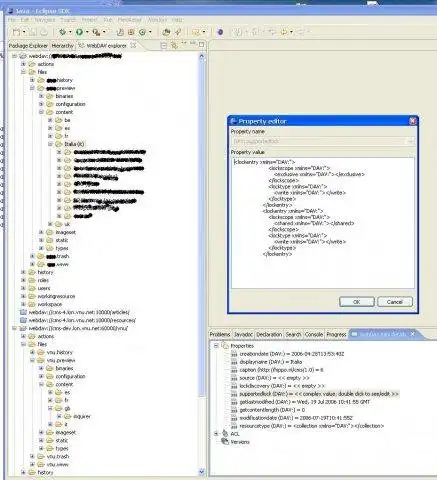Click the ACL icon in details view
The width and height of the screenshot is (437, 480).
click(x=225, y=434)
